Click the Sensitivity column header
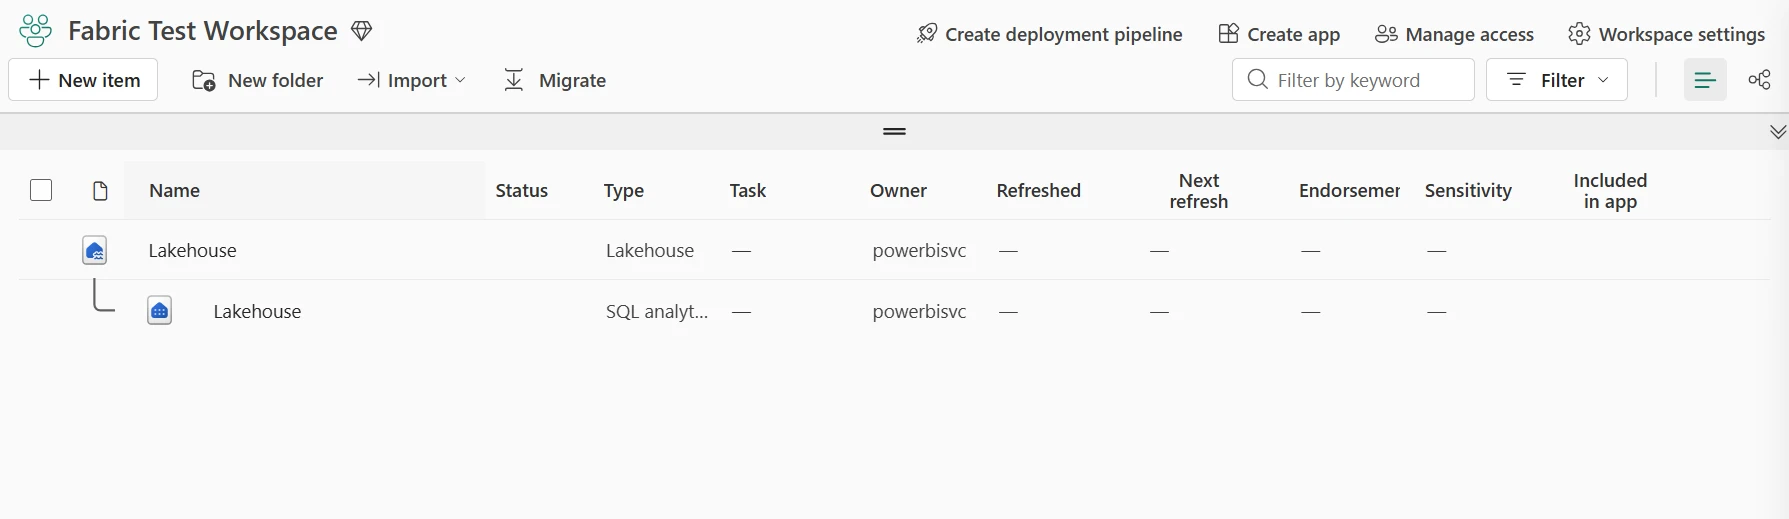Viewport: 1789px width, 519px height. tap(1468, 190)
